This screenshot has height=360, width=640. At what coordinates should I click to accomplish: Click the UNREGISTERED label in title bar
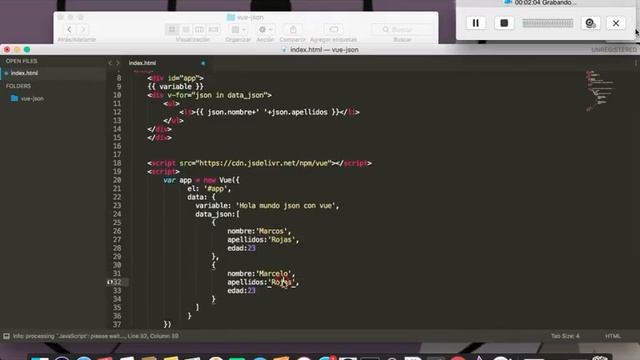click(614, 49)
